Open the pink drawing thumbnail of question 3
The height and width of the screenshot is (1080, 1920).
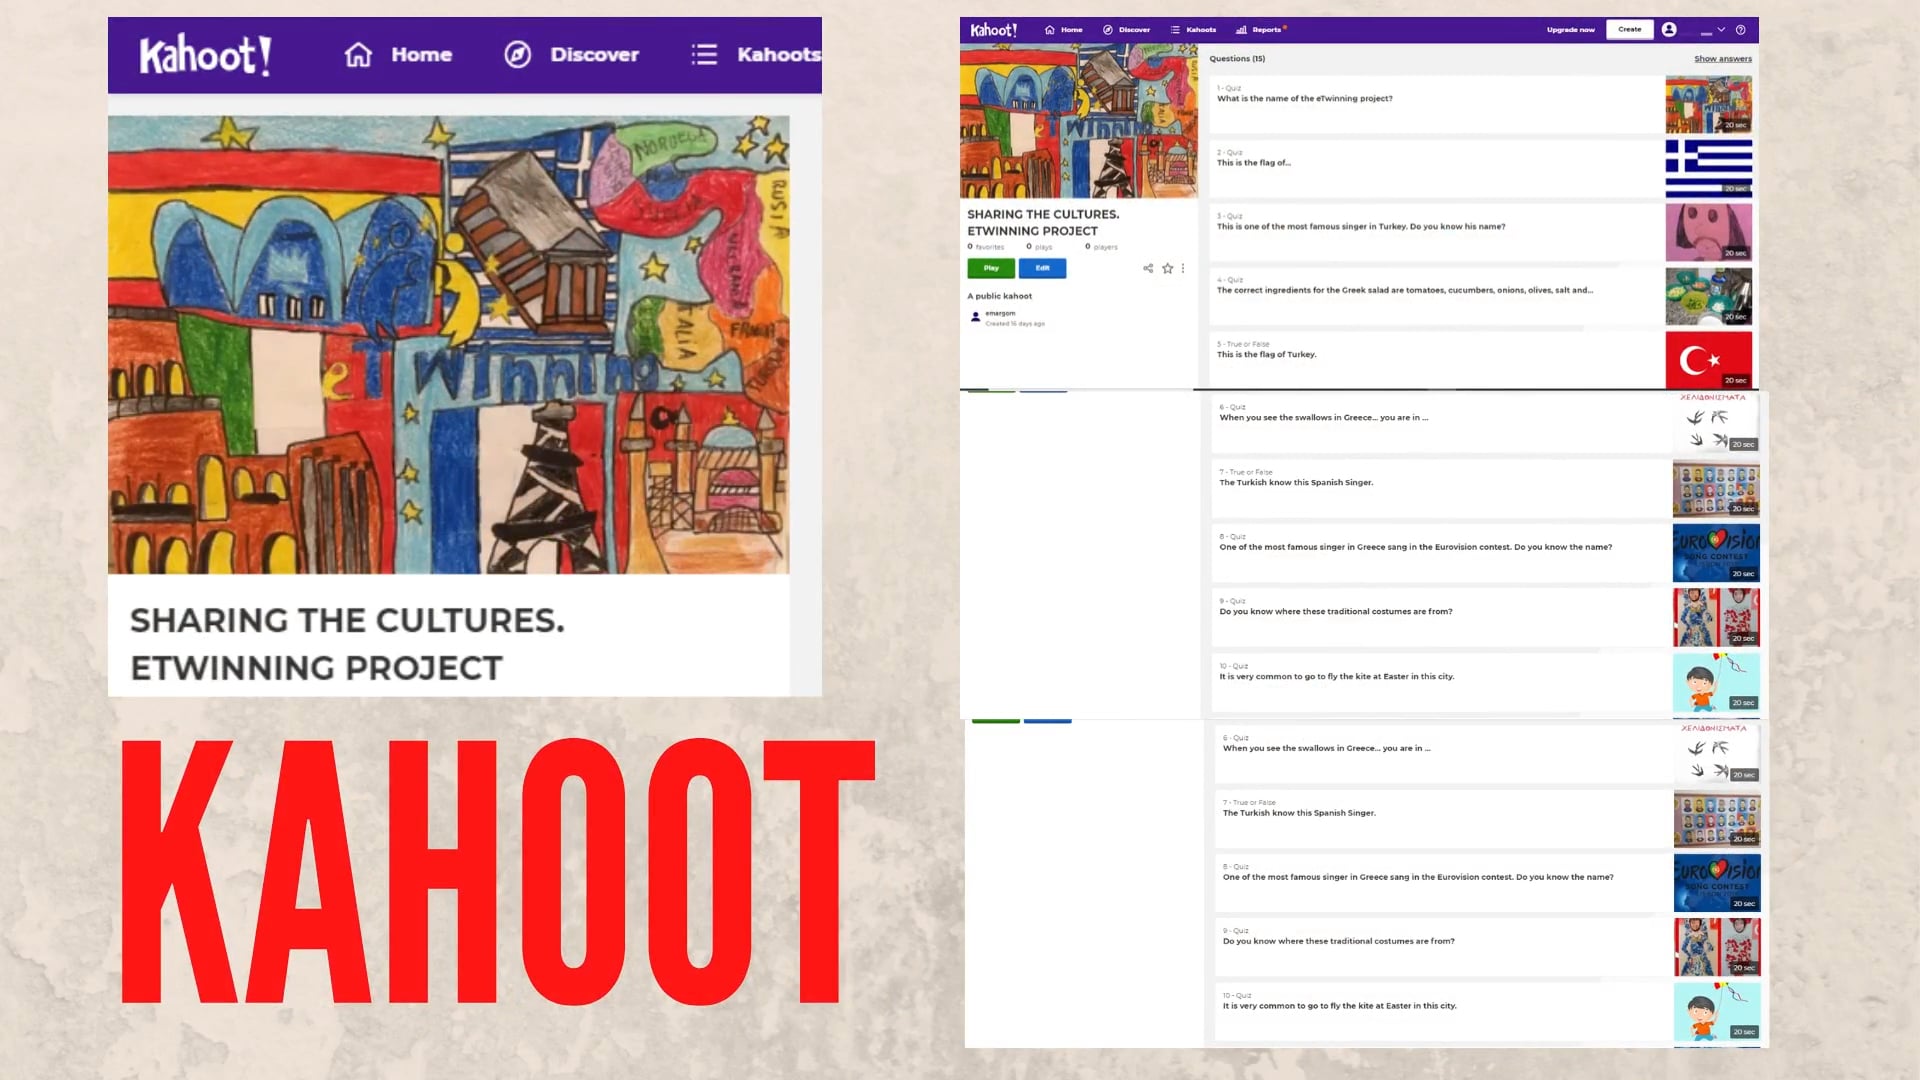(x=1709, y=232)
